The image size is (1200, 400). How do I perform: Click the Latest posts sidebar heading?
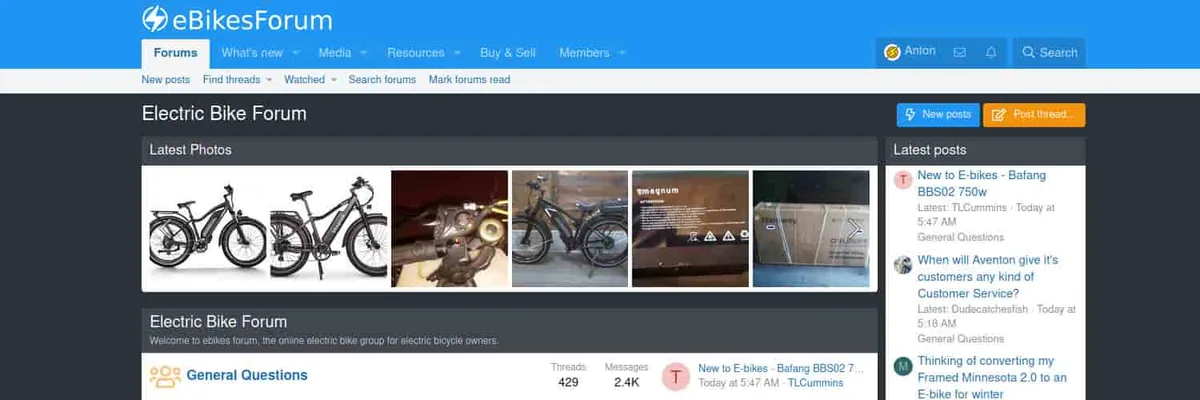click(930, 150)
